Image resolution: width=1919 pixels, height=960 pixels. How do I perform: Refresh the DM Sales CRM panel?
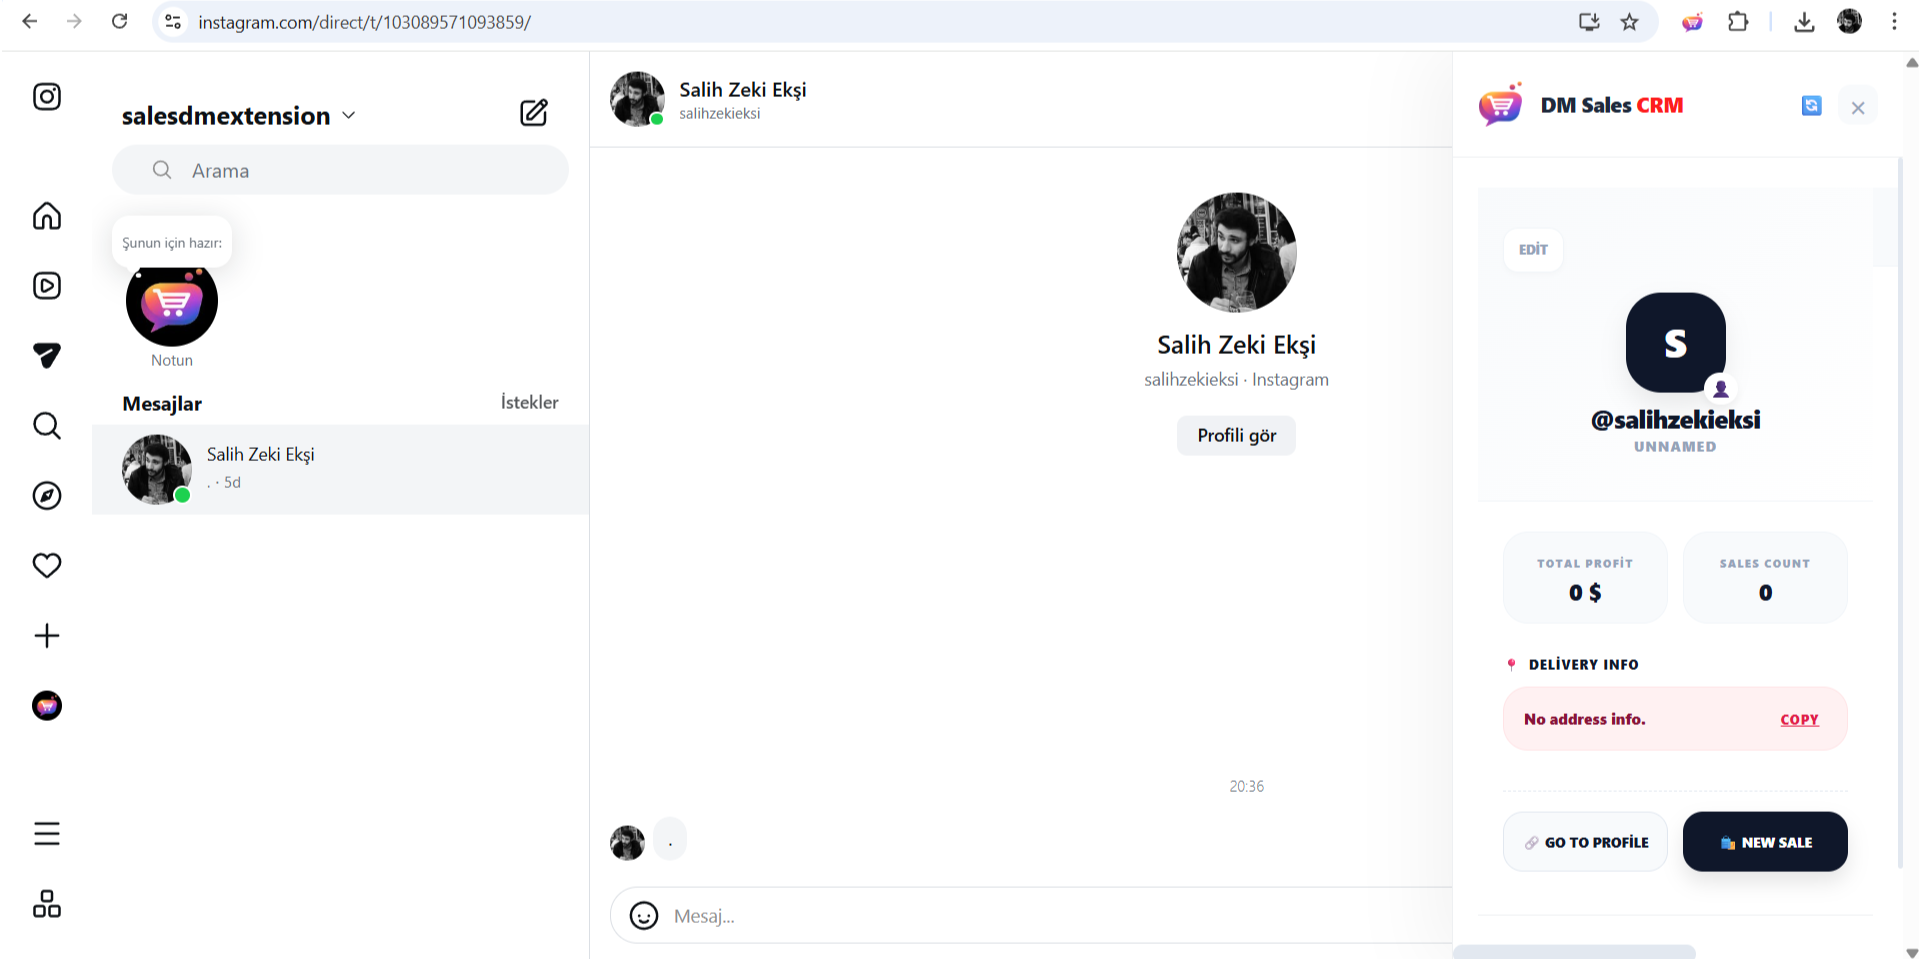point(1811,106)
